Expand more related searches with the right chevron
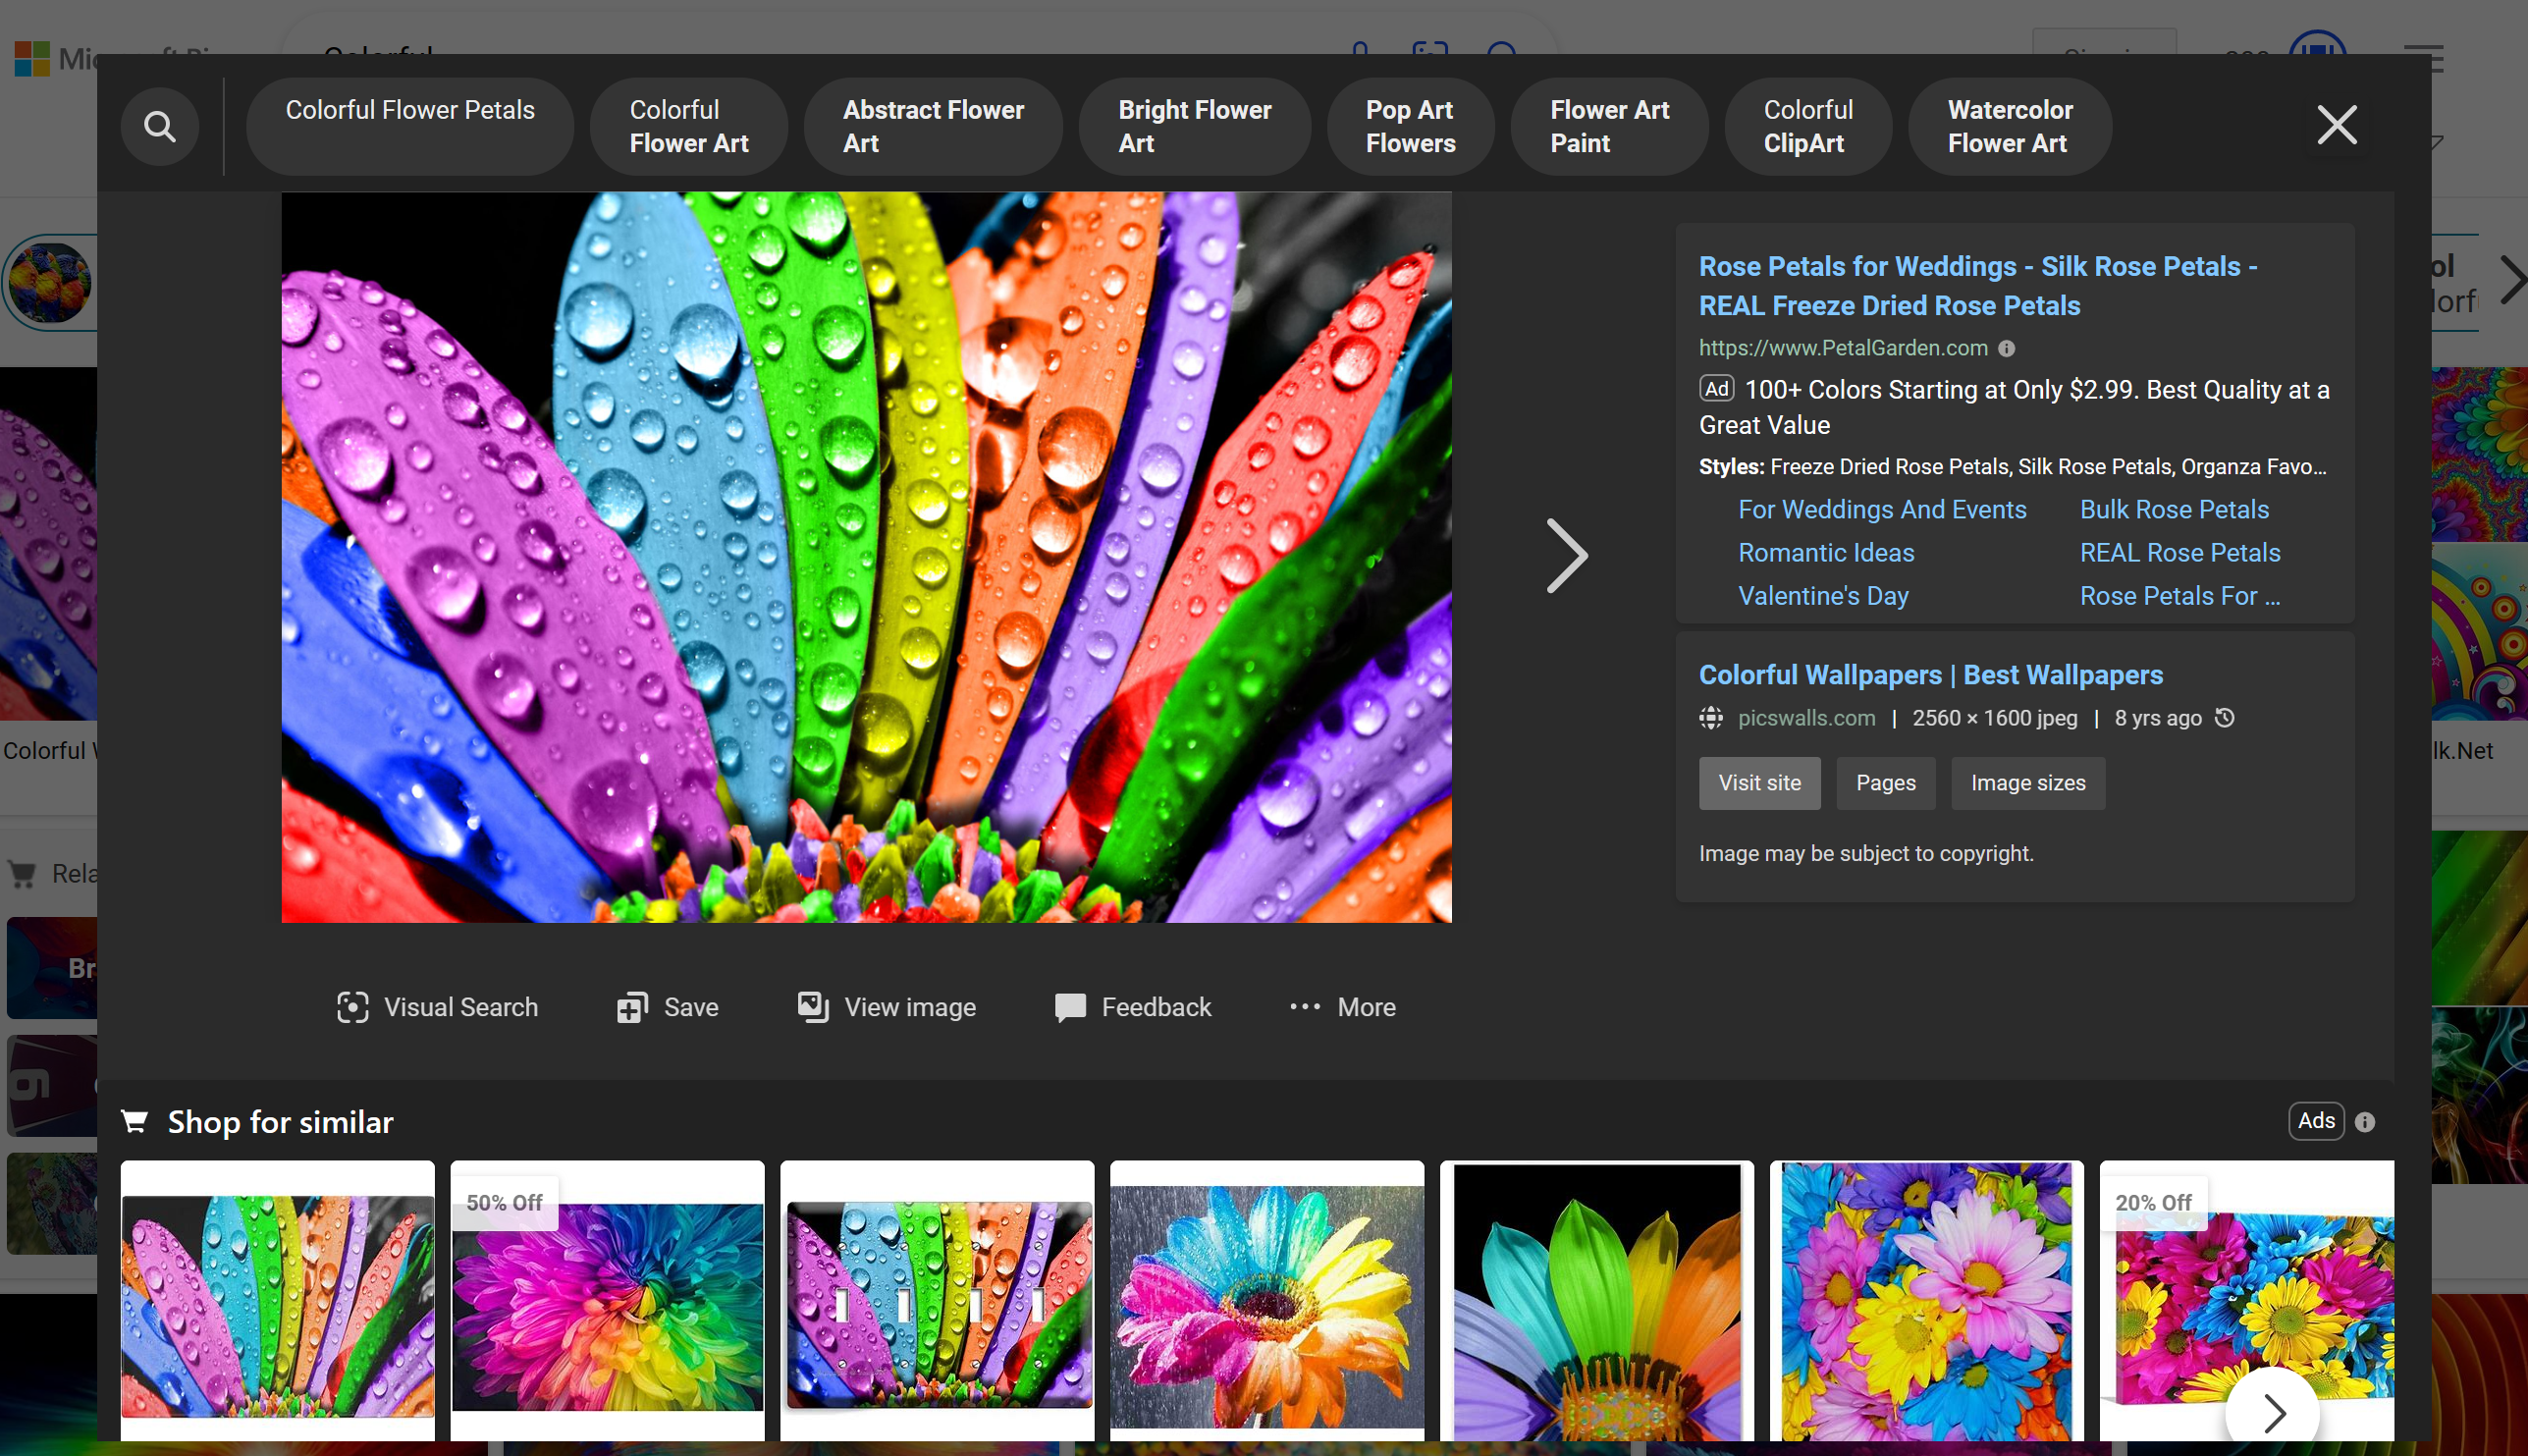2528x1456 pixels. pyautogui.click(x=2513, y=281)
